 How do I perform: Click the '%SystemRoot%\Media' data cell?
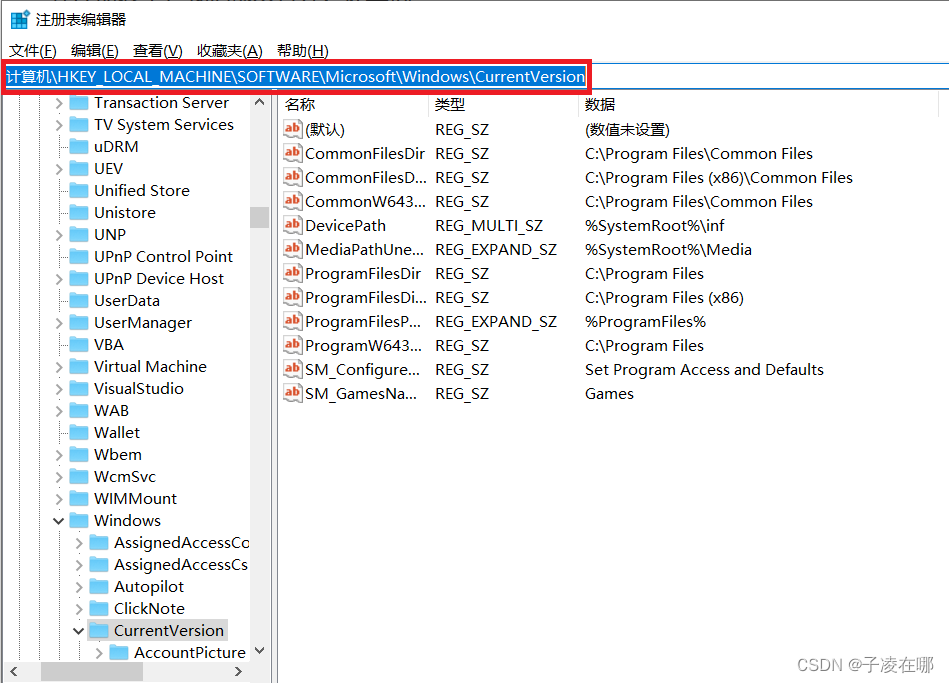click(668, 250)
